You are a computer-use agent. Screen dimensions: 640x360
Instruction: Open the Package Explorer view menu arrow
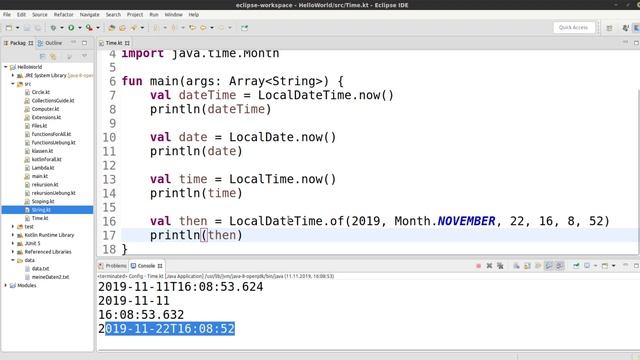click(84, 56)
